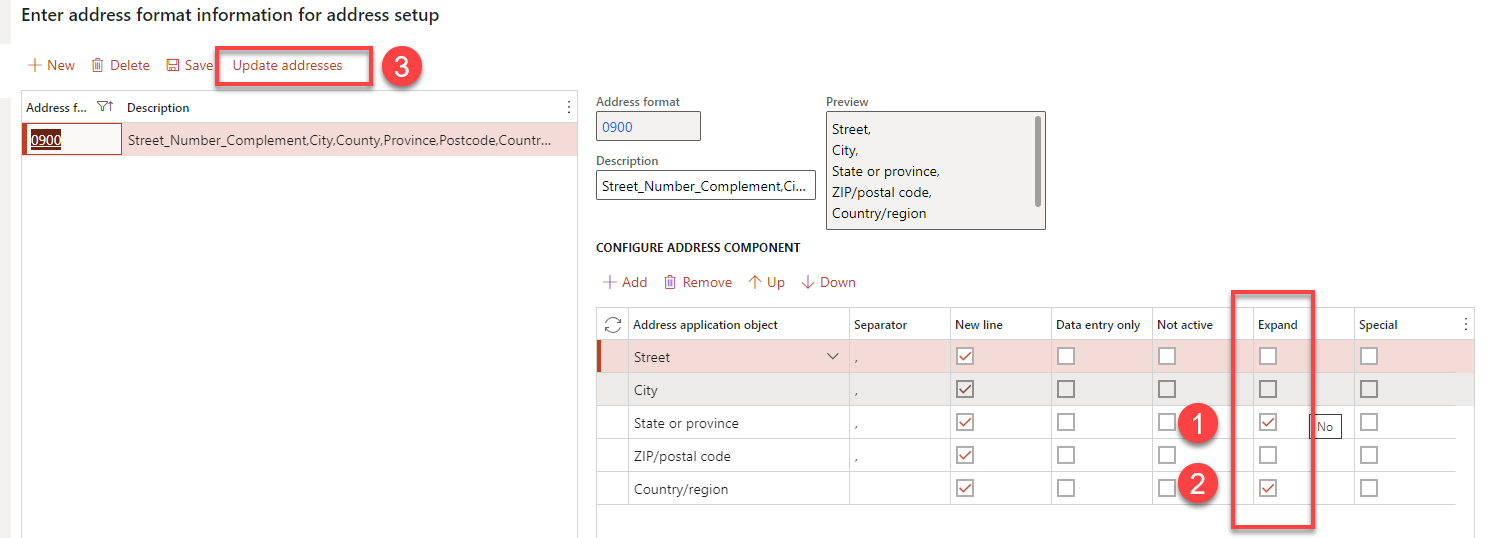Toggle Expand checkbox for Country/region
This screenshot has width=1511, height=538.
[x=1268, y=489]
